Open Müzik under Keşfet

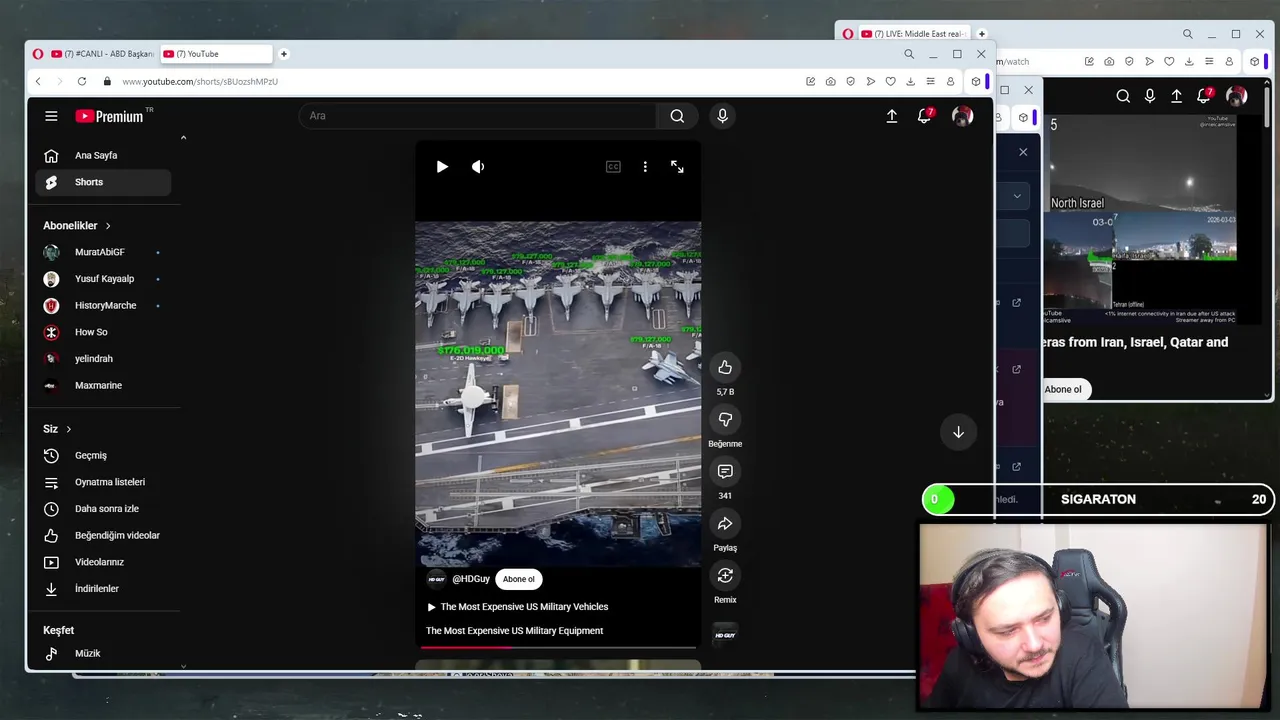[x=104, y=653]
